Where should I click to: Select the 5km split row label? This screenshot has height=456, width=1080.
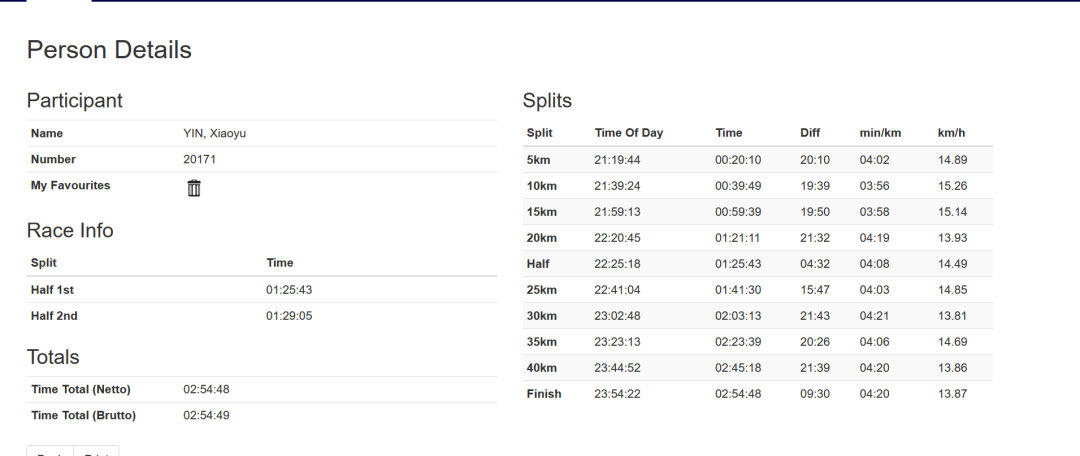538,160
